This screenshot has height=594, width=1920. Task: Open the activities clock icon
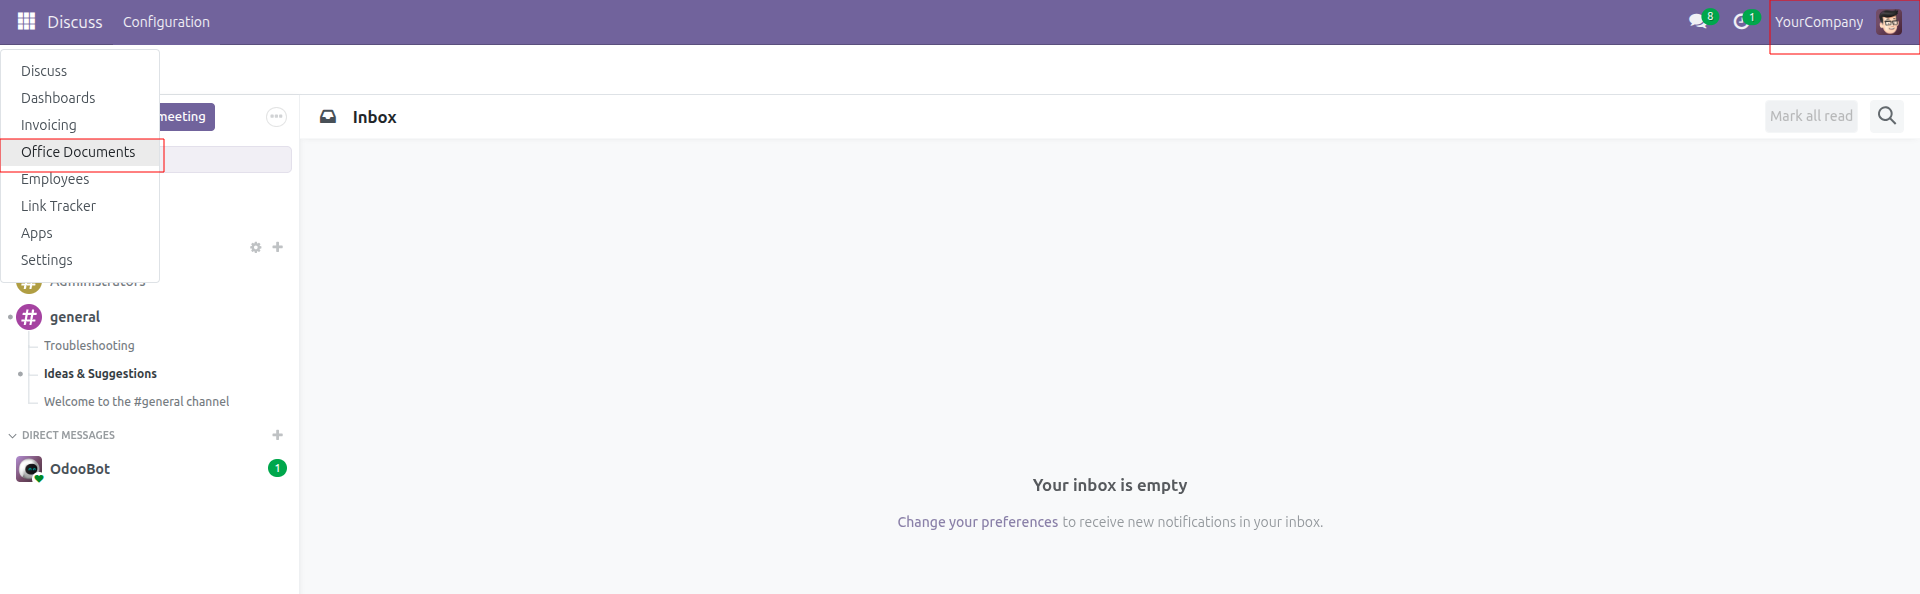(1741, 21)
